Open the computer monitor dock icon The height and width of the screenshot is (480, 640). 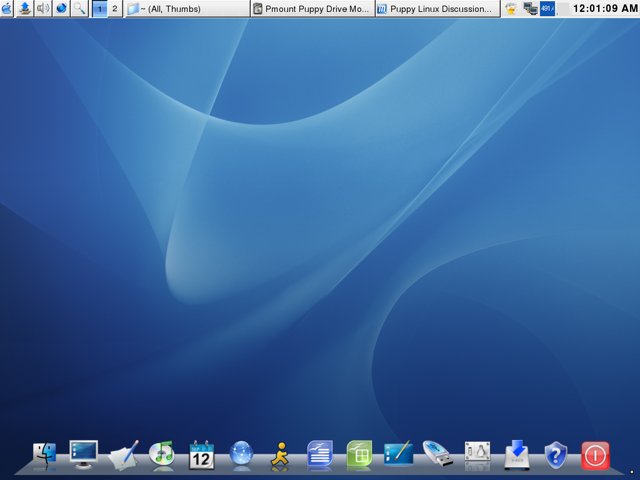click(x=84, y=454)
